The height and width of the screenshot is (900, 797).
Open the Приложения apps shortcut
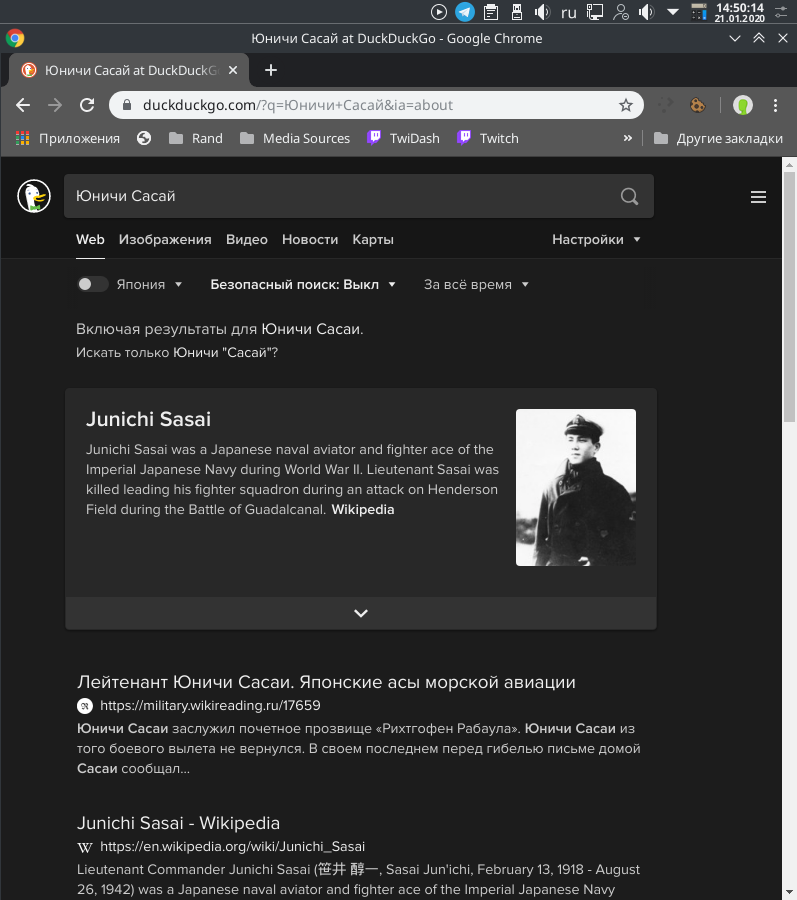click(68, 138)
